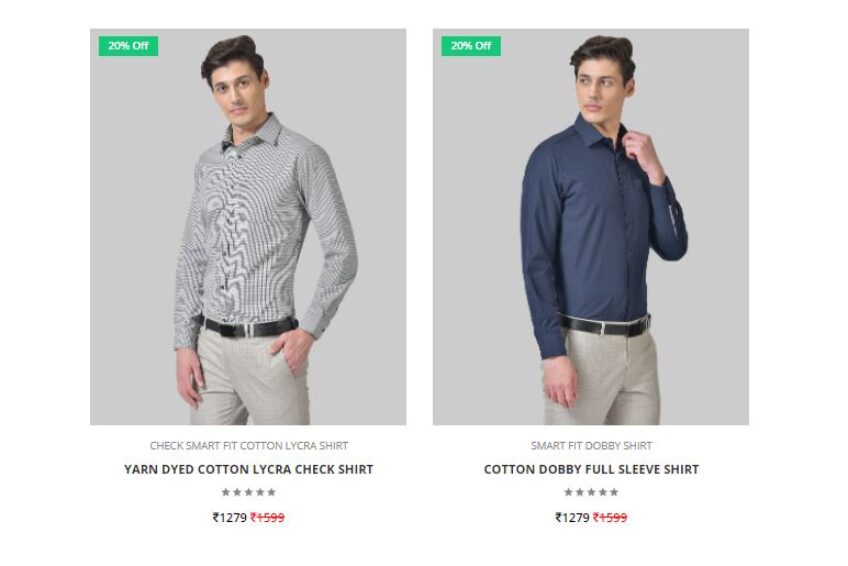The image size is (848, 566).
Task: Click the ₹1279 price of check shirt
Action: (x=230, y=517)
